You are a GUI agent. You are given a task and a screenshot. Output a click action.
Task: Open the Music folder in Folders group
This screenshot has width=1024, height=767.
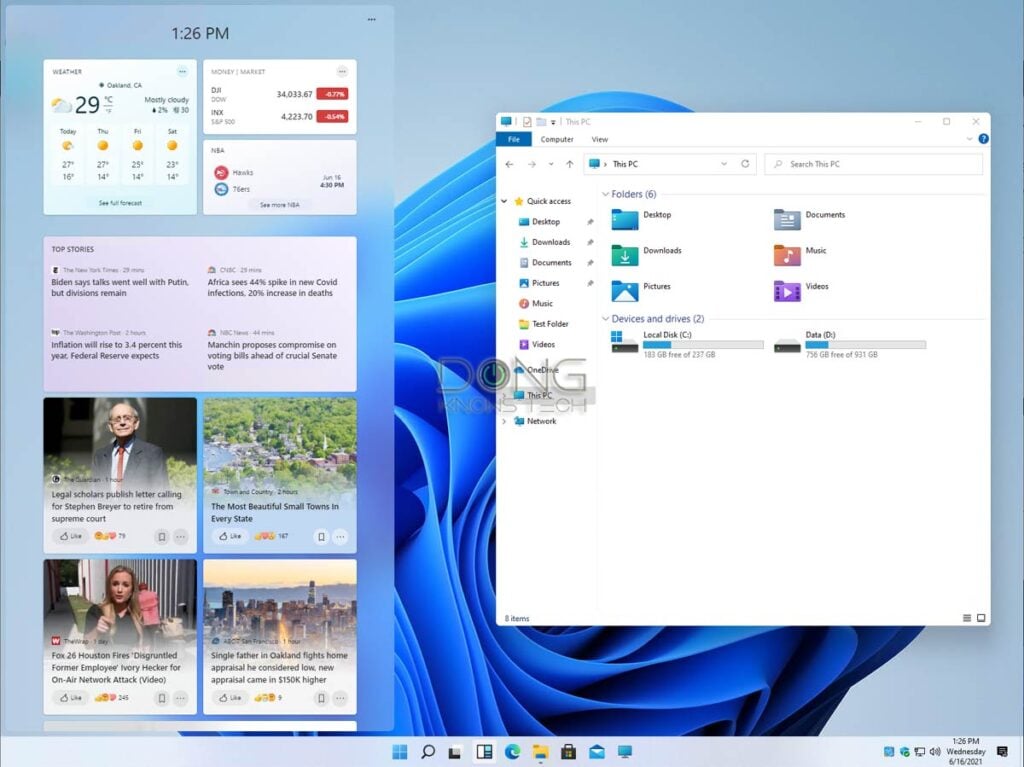tap(800, 255)
